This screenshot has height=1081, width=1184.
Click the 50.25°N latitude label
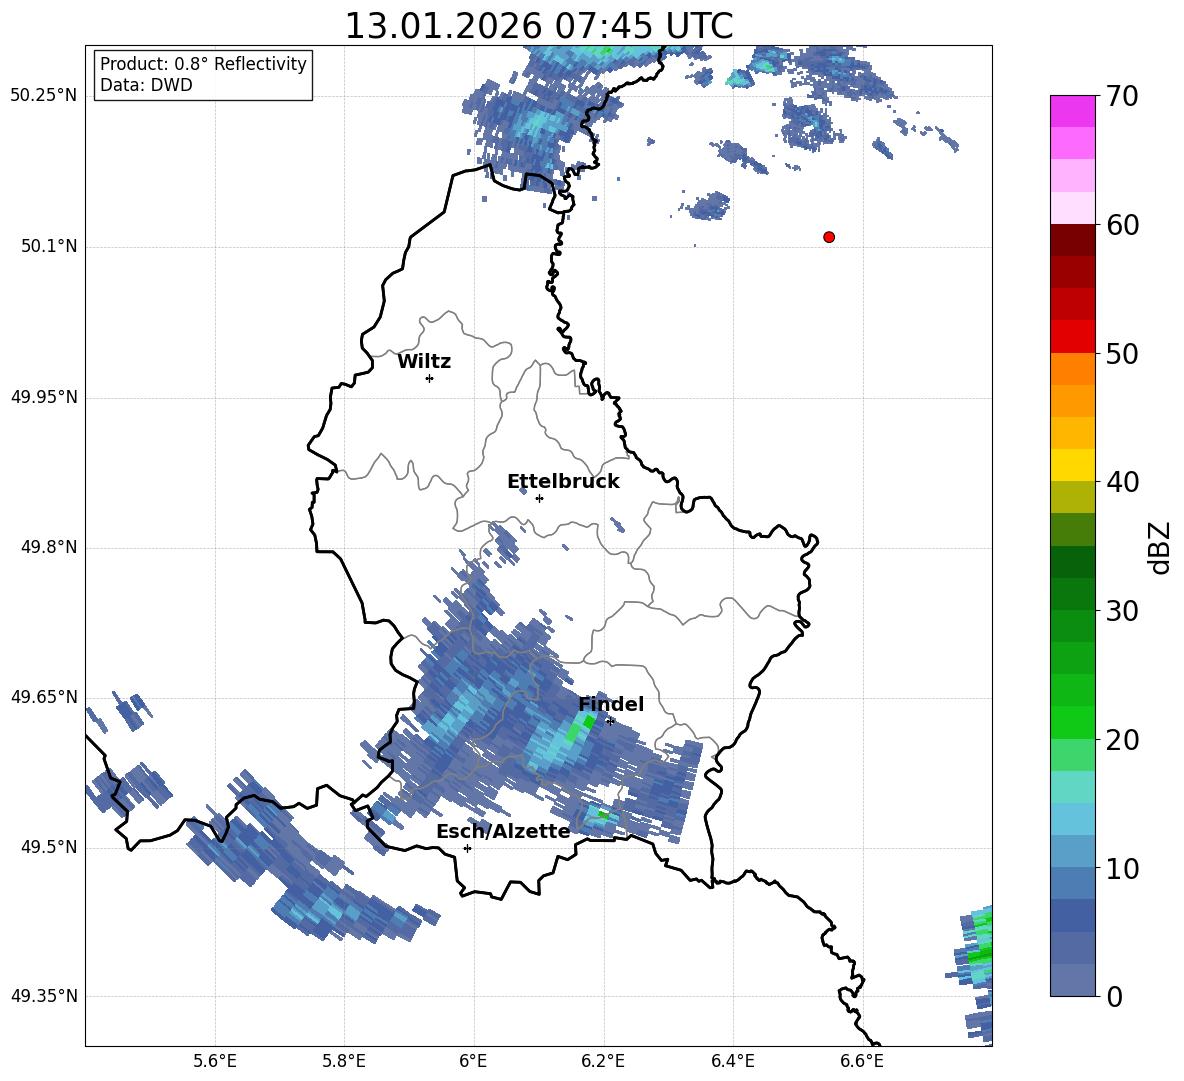tap(44, 96)
